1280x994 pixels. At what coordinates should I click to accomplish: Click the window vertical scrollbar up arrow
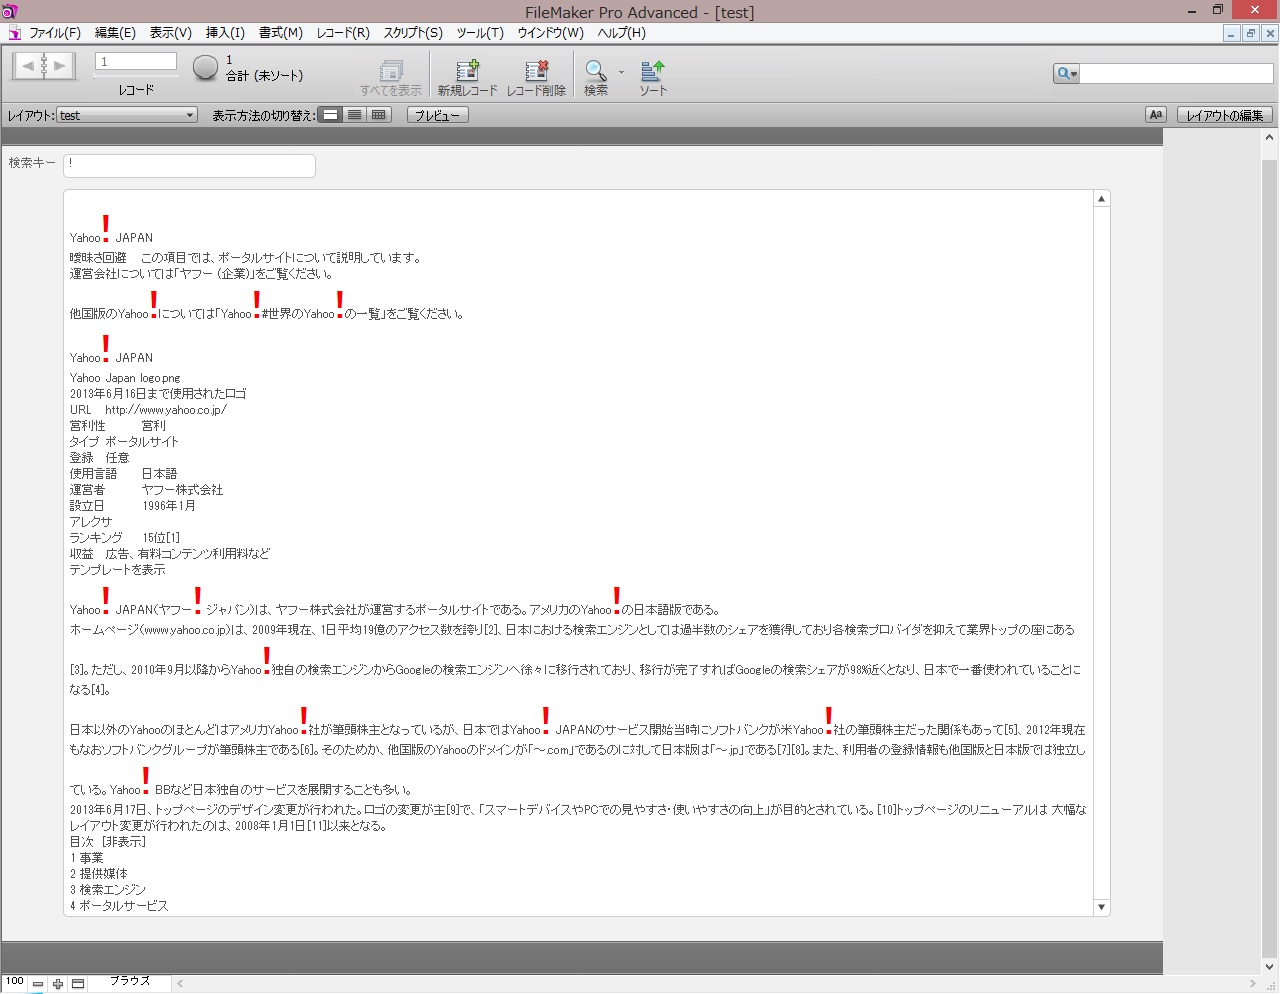1270,138
